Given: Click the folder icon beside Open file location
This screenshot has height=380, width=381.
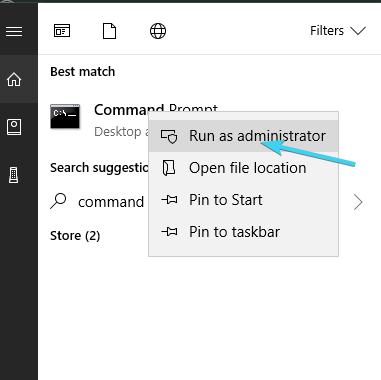Looking at the screenshot, I should coord(169,168).
